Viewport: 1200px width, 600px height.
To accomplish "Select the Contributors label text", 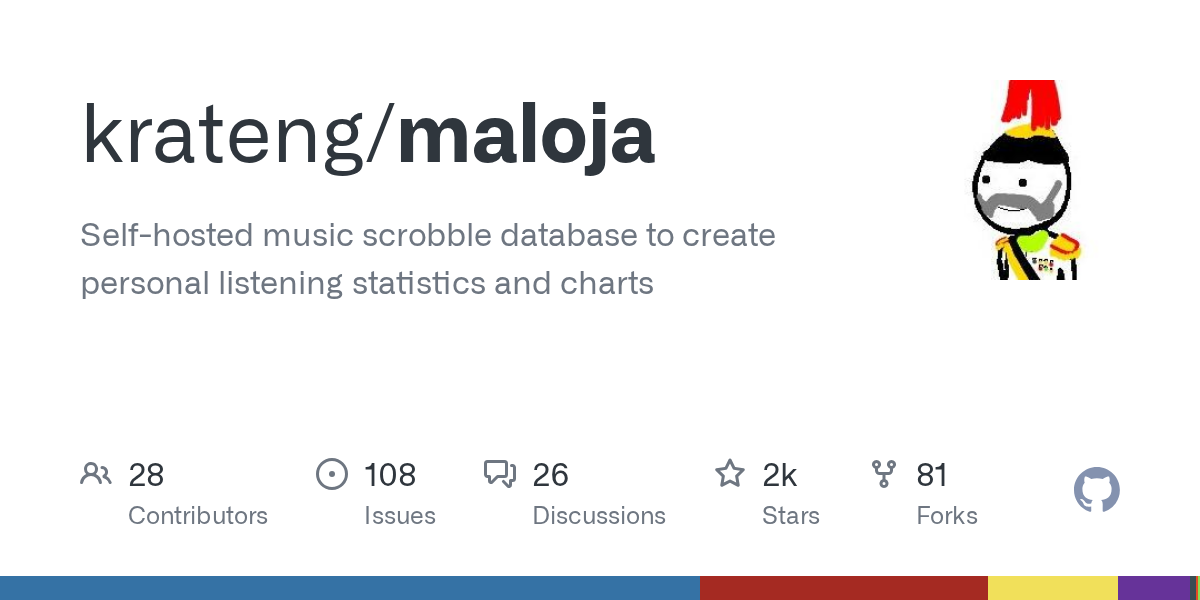I will tap(198, 516).
